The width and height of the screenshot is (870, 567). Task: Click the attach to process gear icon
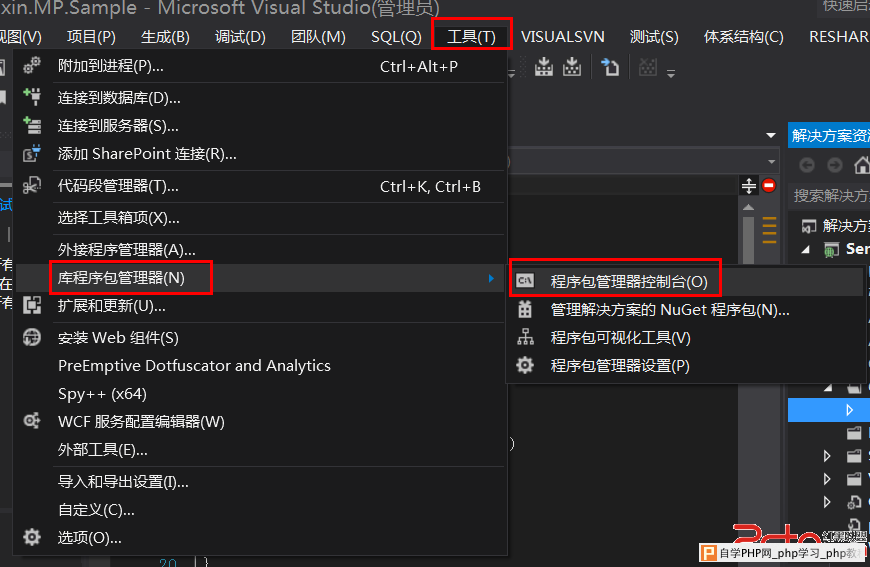click(32, 65)
